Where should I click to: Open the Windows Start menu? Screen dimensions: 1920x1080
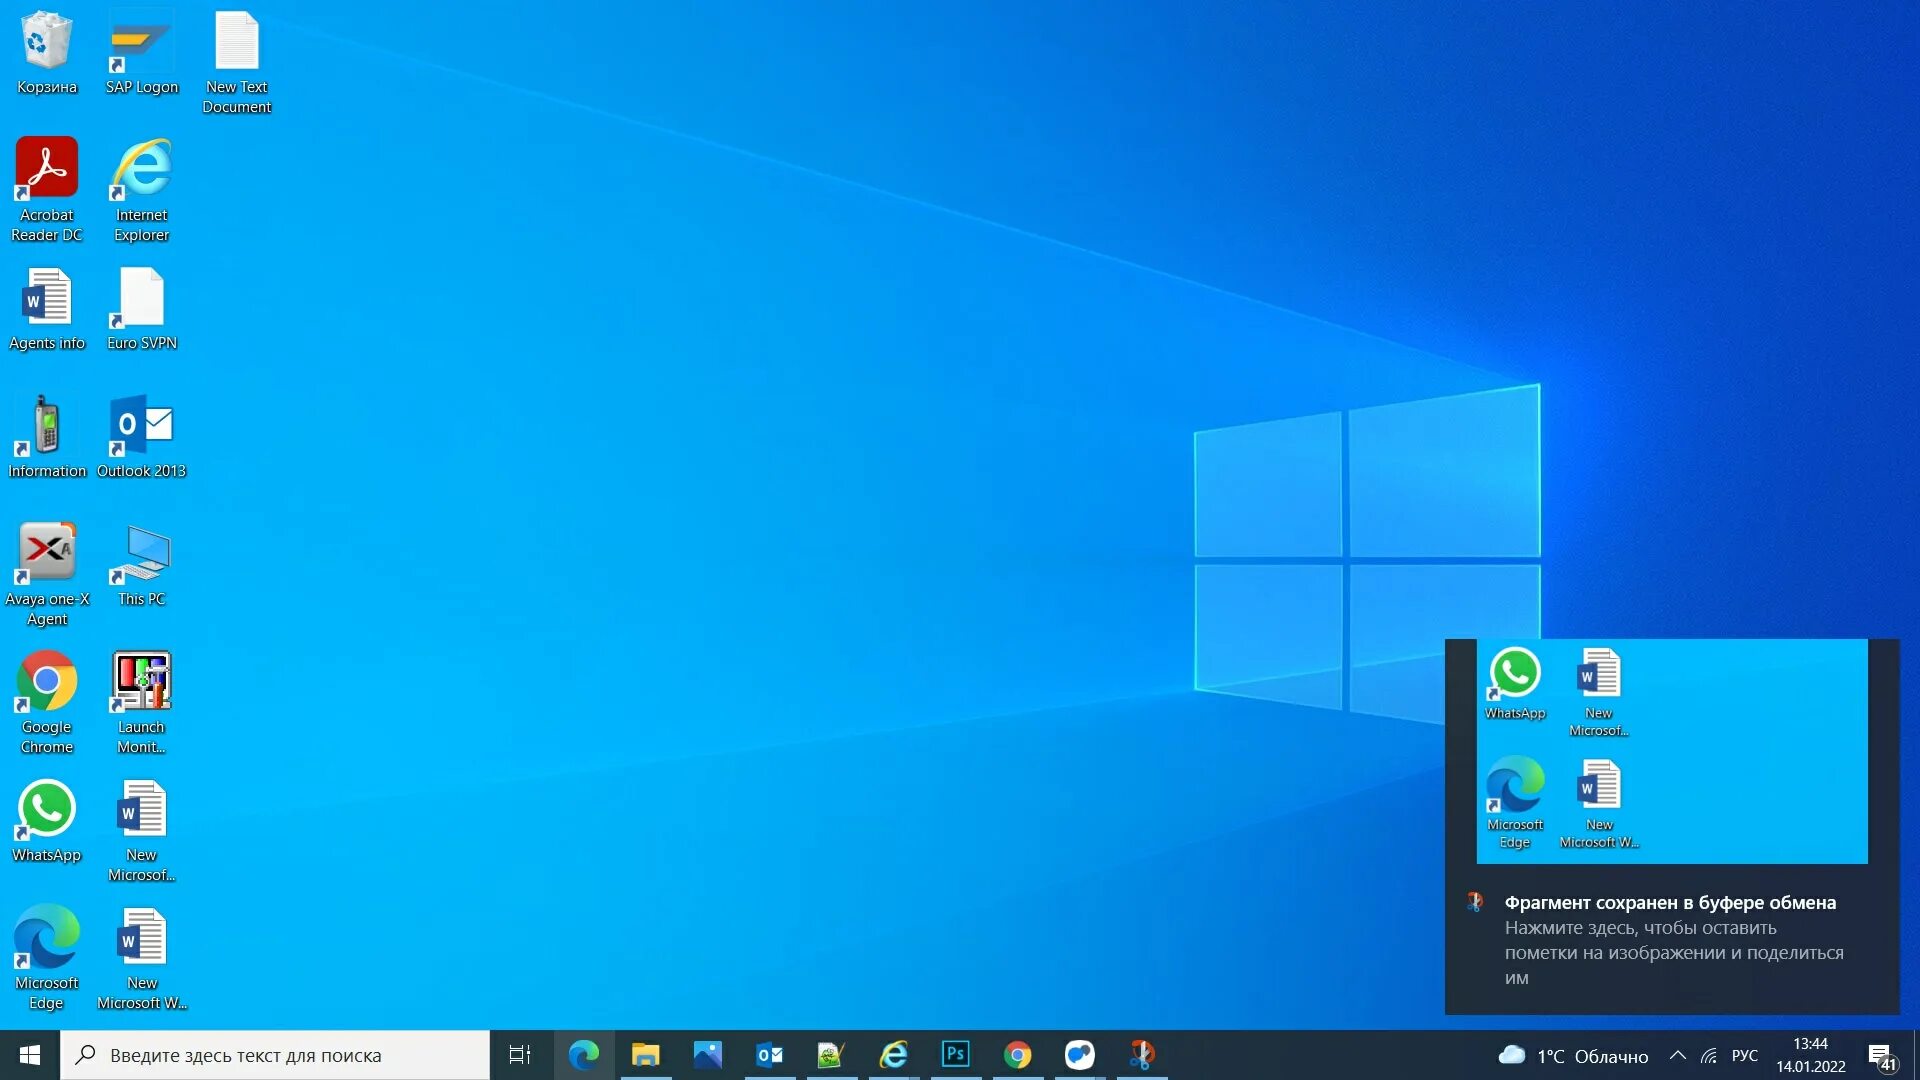[30, 1055]
